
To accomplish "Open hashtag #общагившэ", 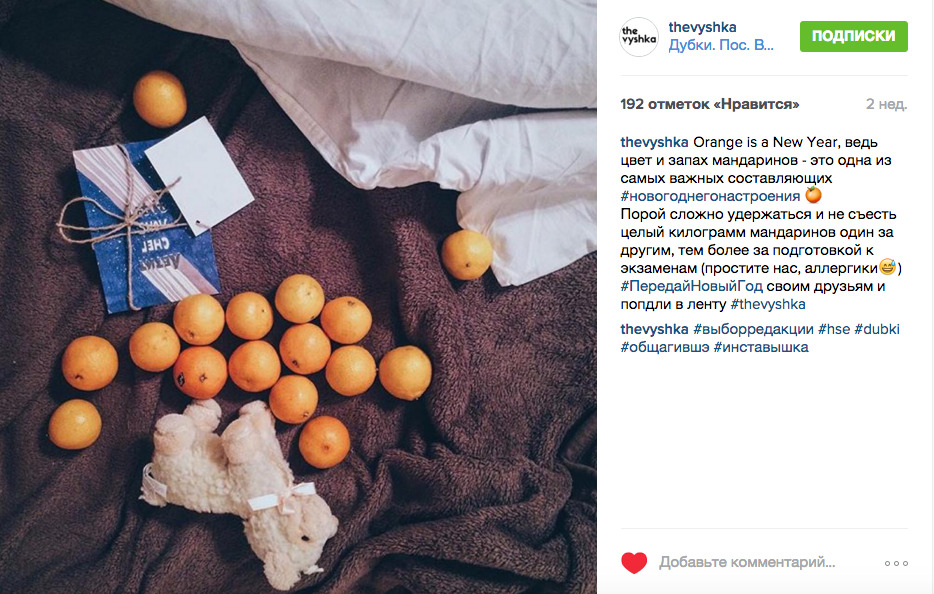I will click(x=665, y=347).
